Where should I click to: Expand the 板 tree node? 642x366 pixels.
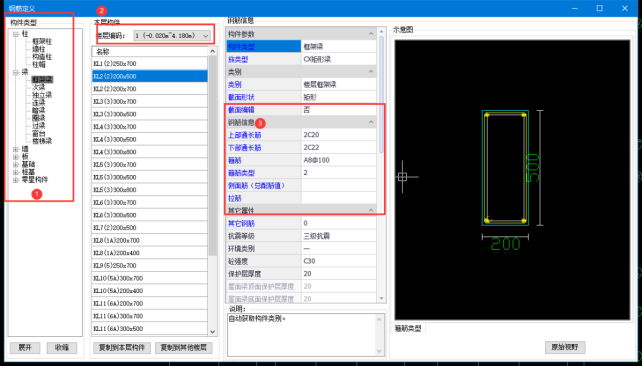click(x=16, y=157)
